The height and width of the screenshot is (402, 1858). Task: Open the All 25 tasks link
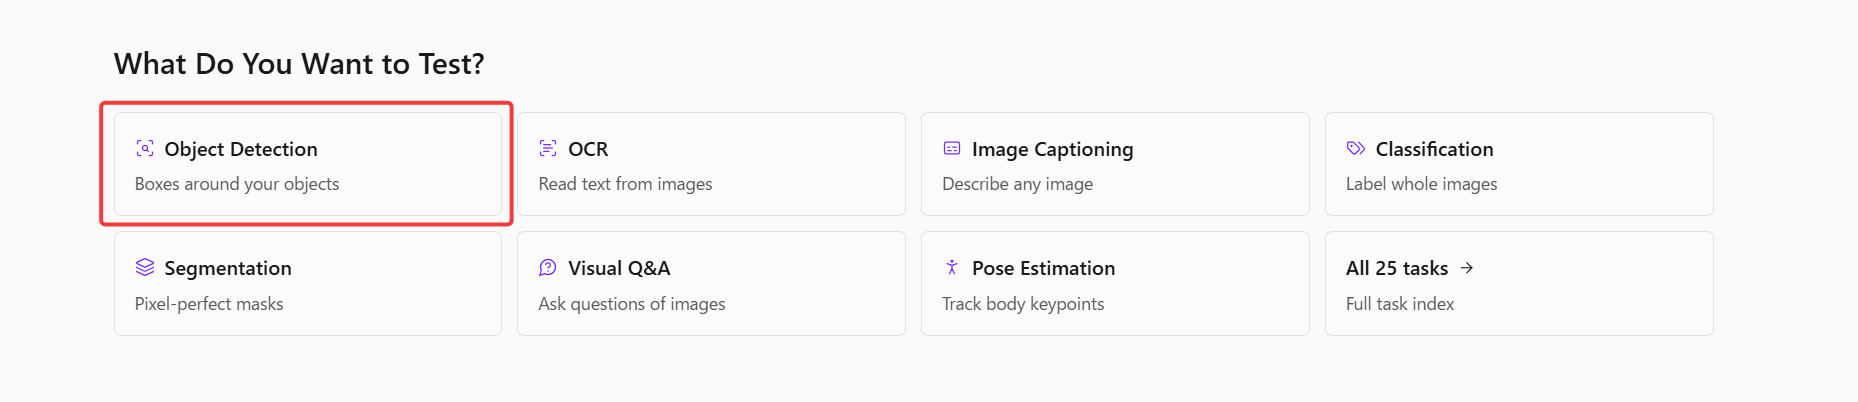coord(1519,284)
